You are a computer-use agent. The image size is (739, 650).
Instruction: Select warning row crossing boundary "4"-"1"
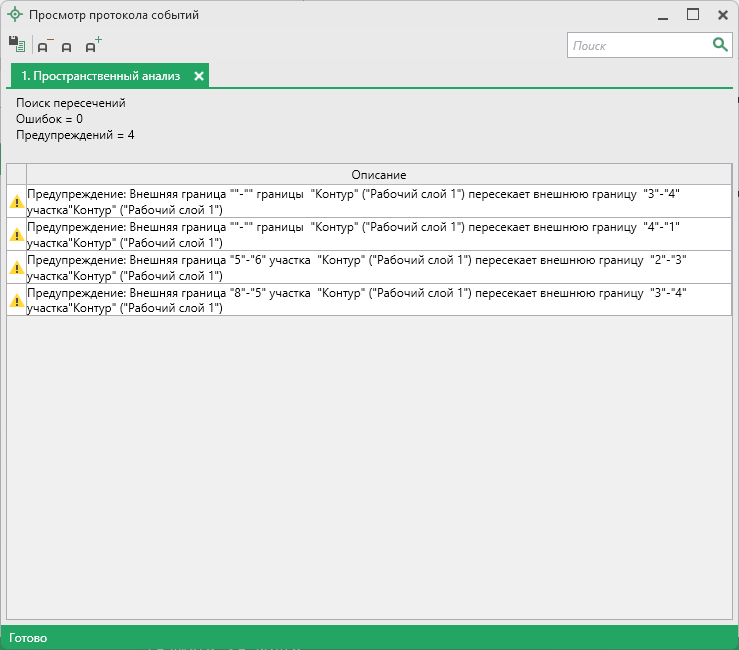378,234
